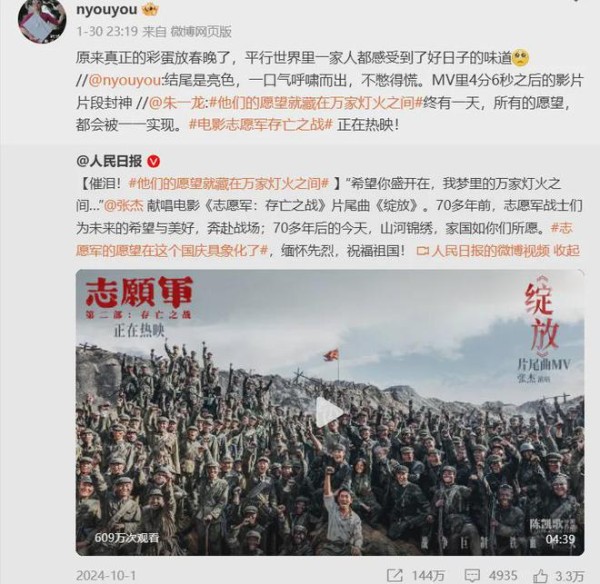Like the post with the thumbs-up icon
Image resolution: width=600 pixels, height=584 pixels.
click(541, 575)
